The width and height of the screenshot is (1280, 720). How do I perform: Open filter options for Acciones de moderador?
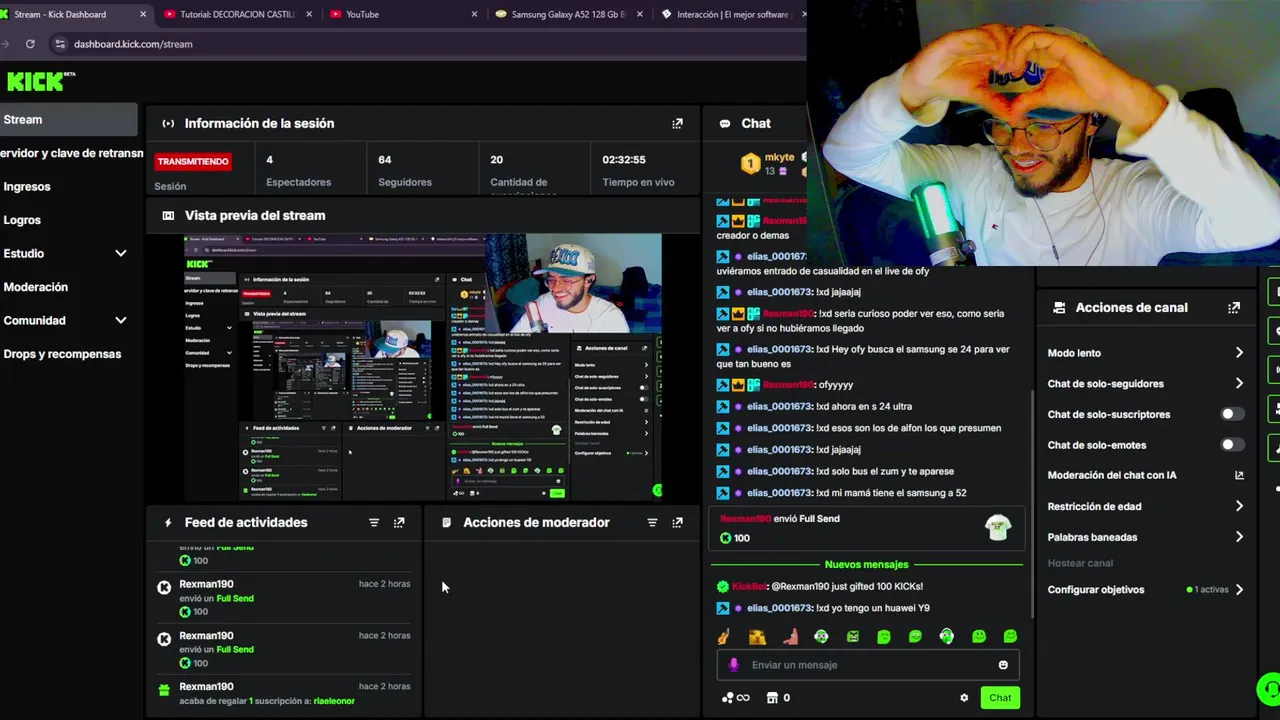click(x=652, y=522)
